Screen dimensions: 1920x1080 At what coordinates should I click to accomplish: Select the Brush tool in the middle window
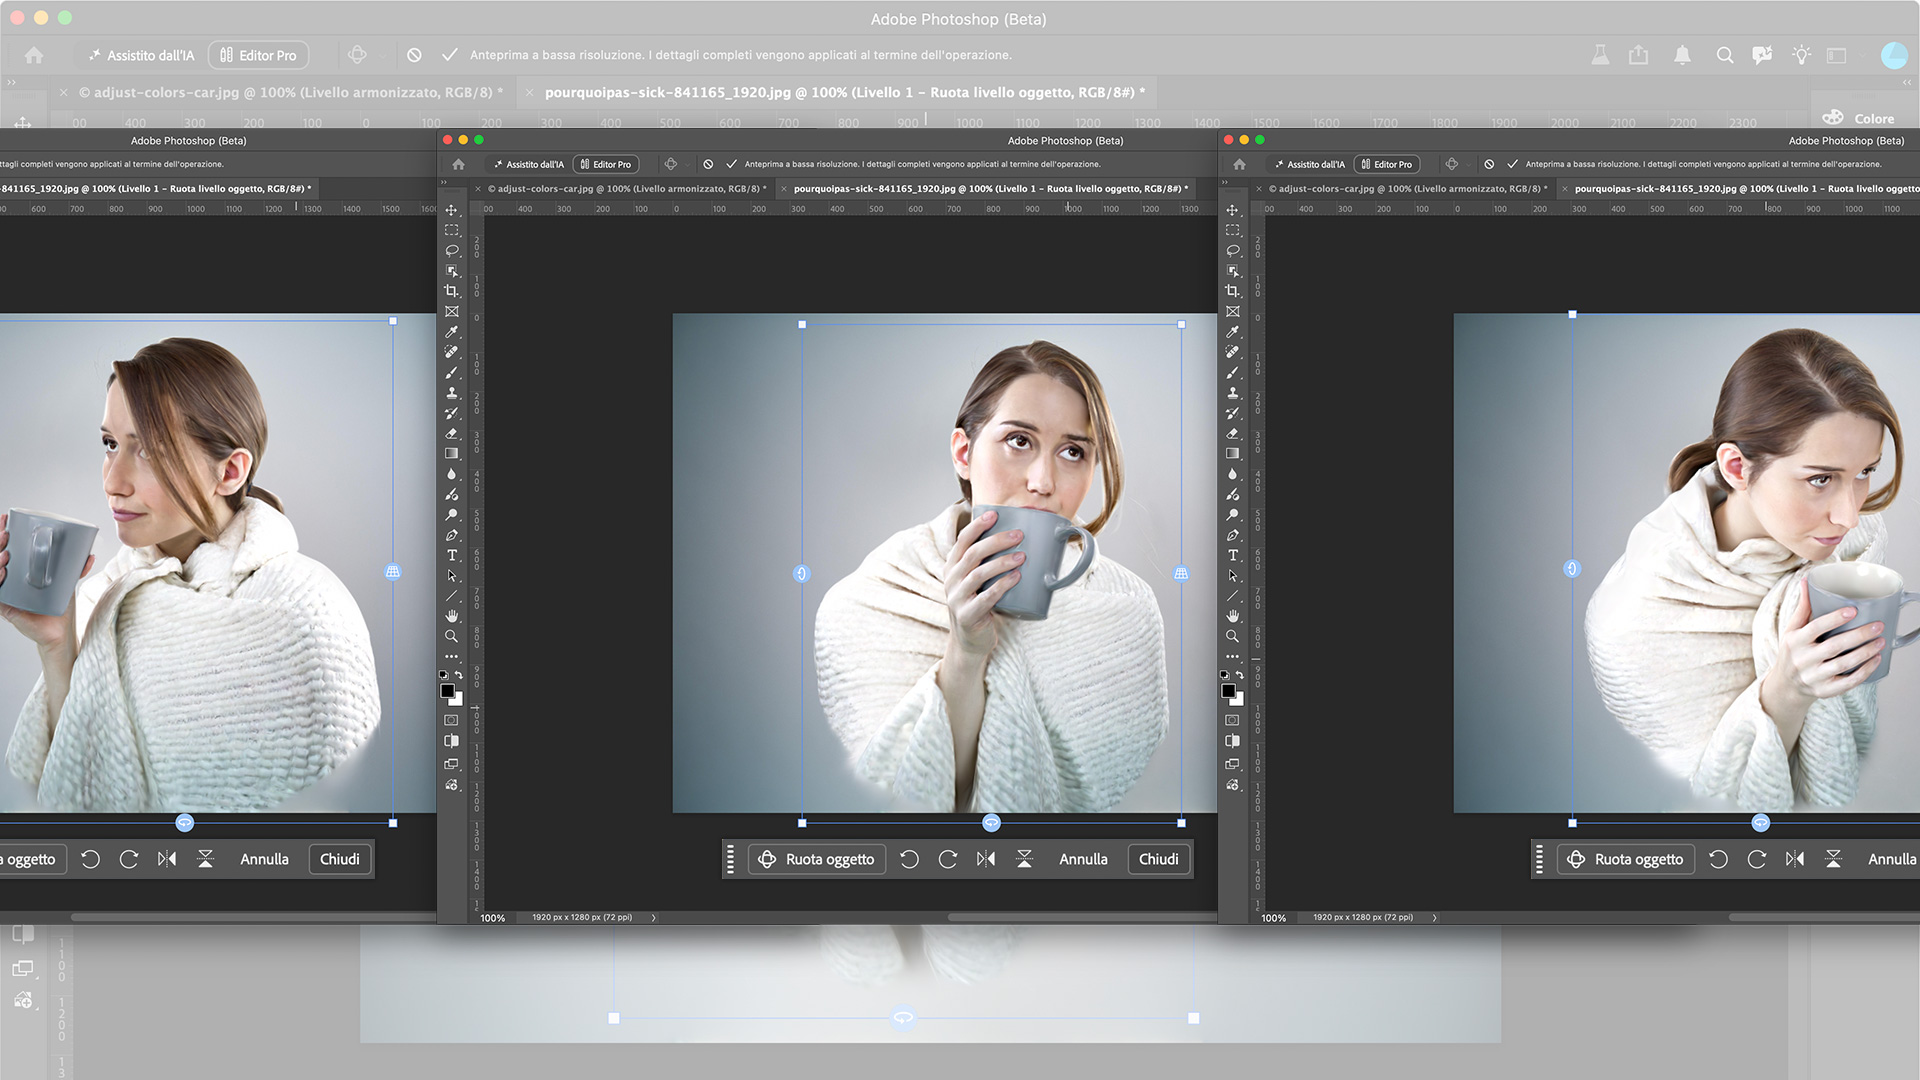click(451, 372)
